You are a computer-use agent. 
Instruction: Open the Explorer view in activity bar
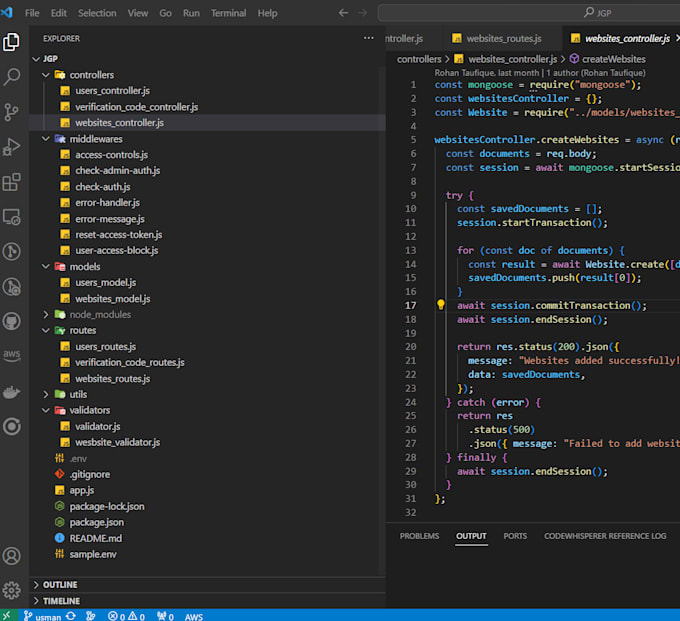[12, 42]
